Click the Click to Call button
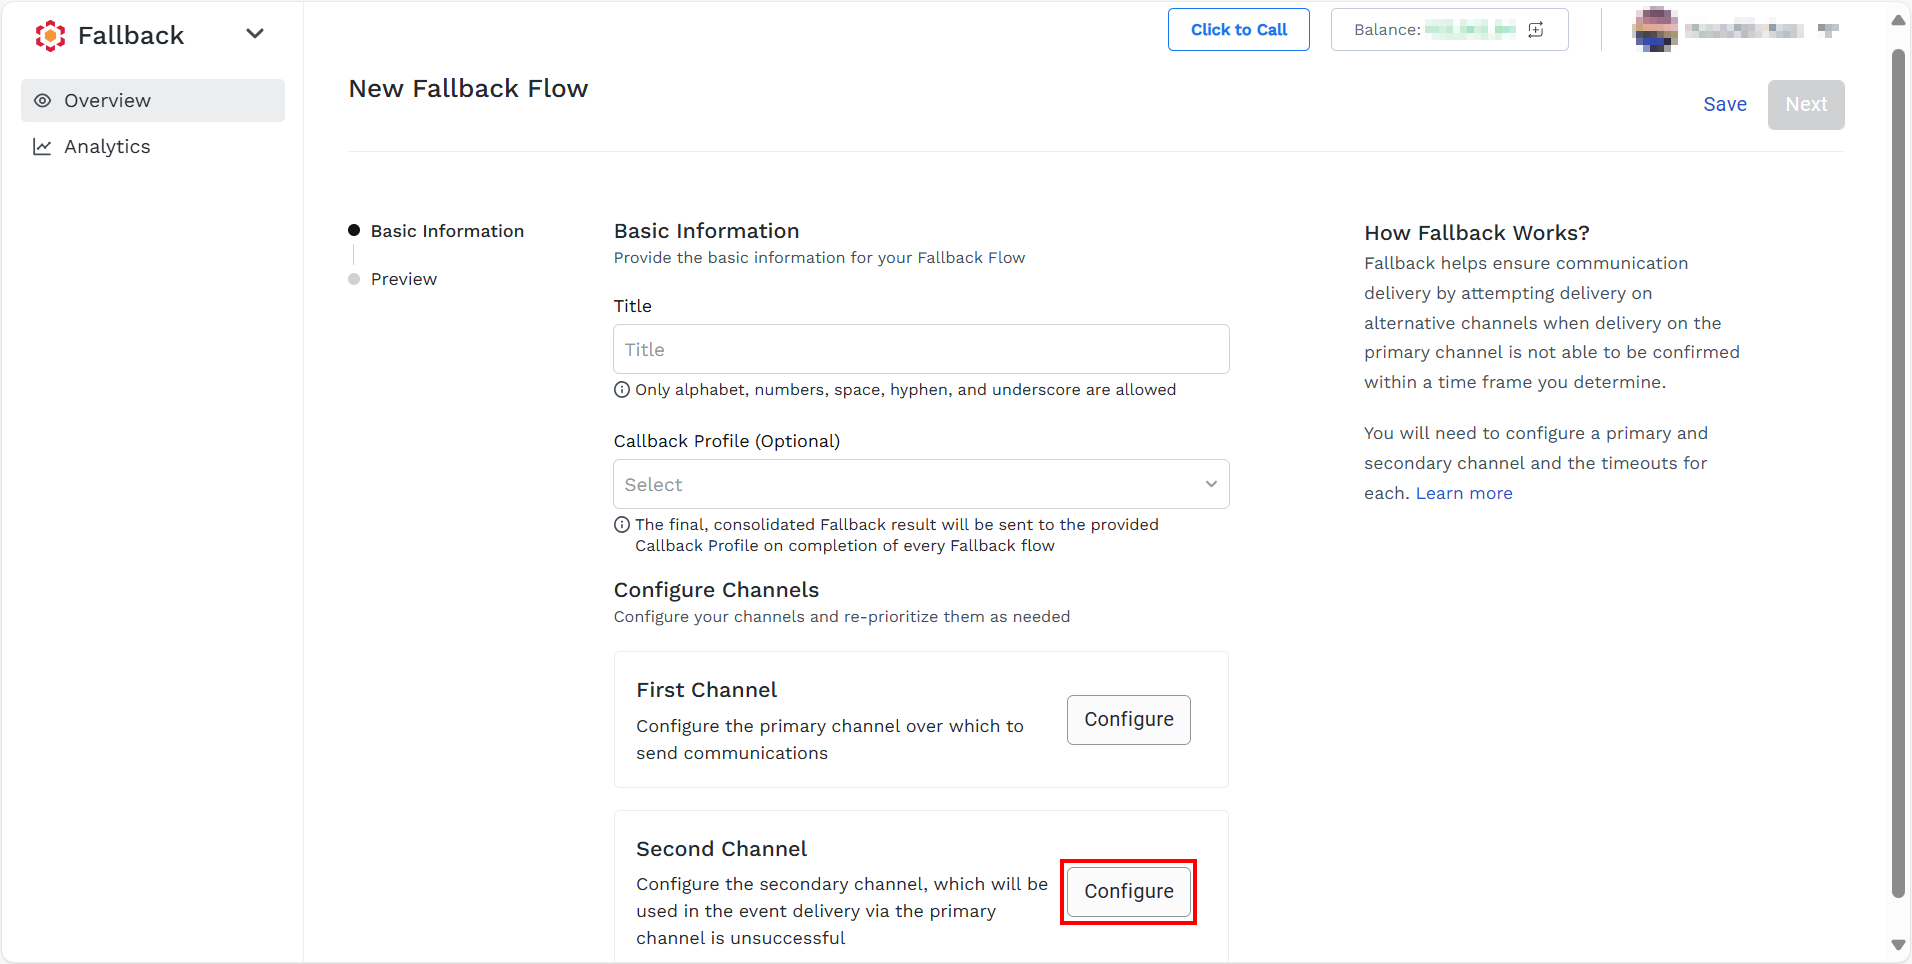 tap(1239, 30)
